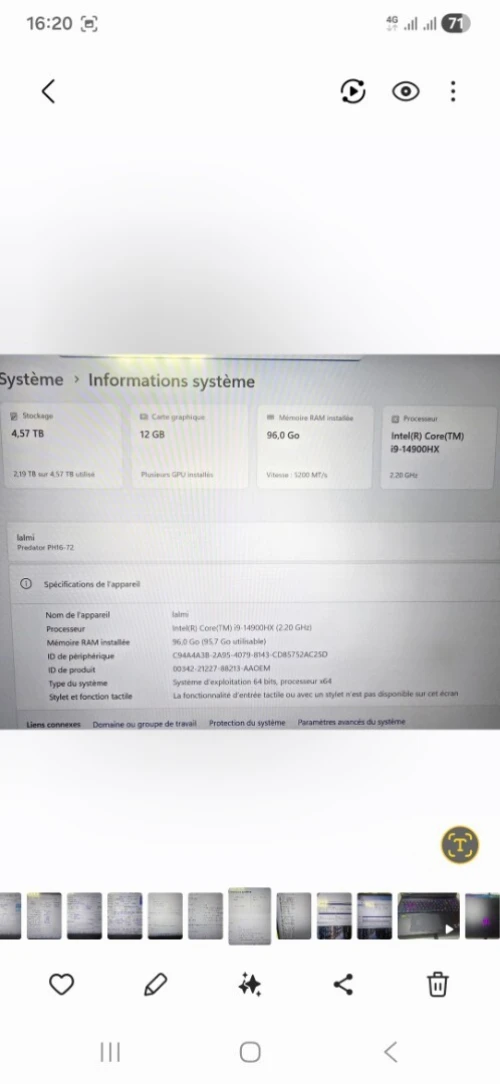Delete the photo with trash icon
500x1084 pixels.
(x=438, y=984)
